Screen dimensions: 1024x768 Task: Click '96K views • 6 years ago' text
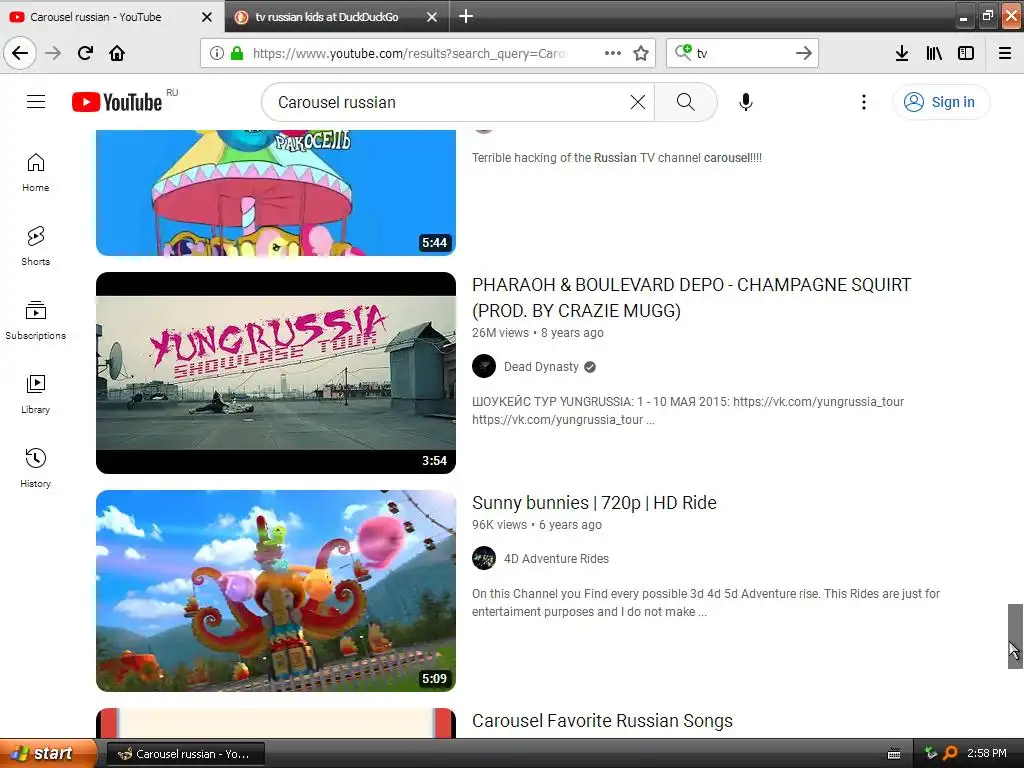[537, 524]
